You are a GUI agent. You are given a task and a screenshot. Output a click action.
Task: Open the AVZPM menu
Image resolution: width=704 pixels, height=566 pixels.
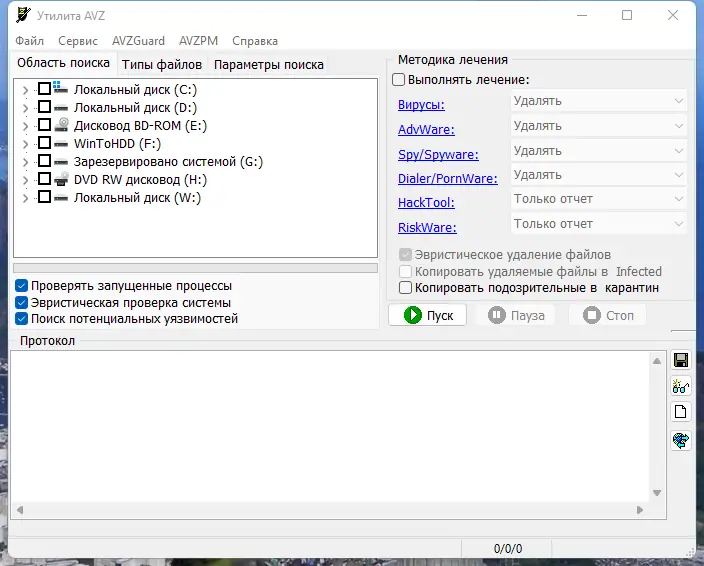[x=198, y=41]
